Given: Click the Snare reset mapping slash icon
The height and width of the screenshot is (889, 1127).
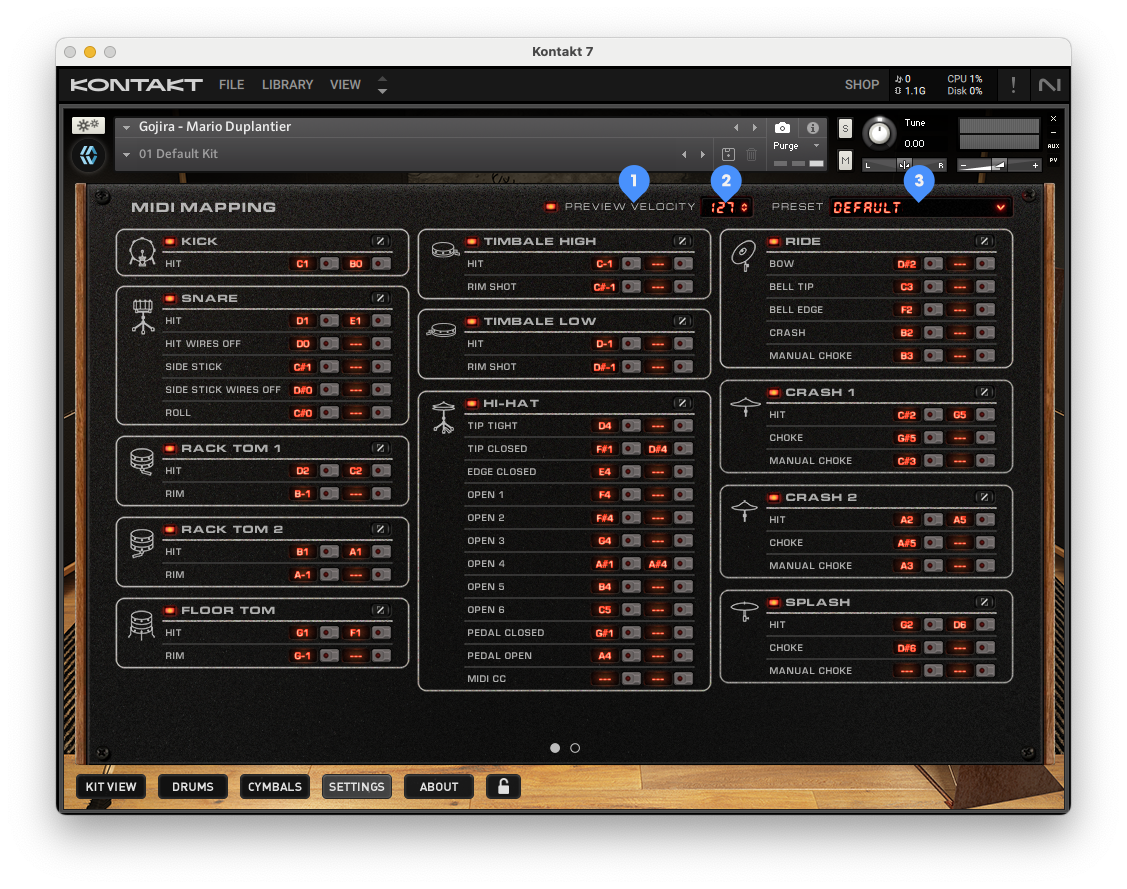Looking at the screenshot, I should (380, 298).
